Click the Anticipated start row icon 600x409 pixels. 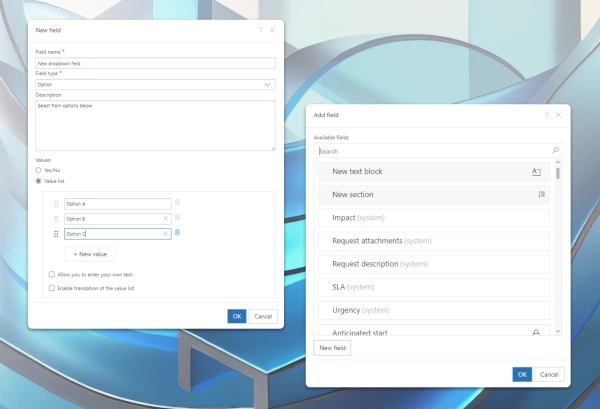(536, 332)
